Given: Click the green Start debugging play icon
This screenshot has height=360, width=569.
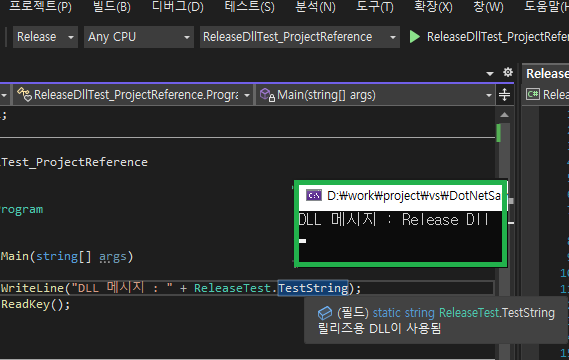Looking at the screenshot, I should coord(414,37).
